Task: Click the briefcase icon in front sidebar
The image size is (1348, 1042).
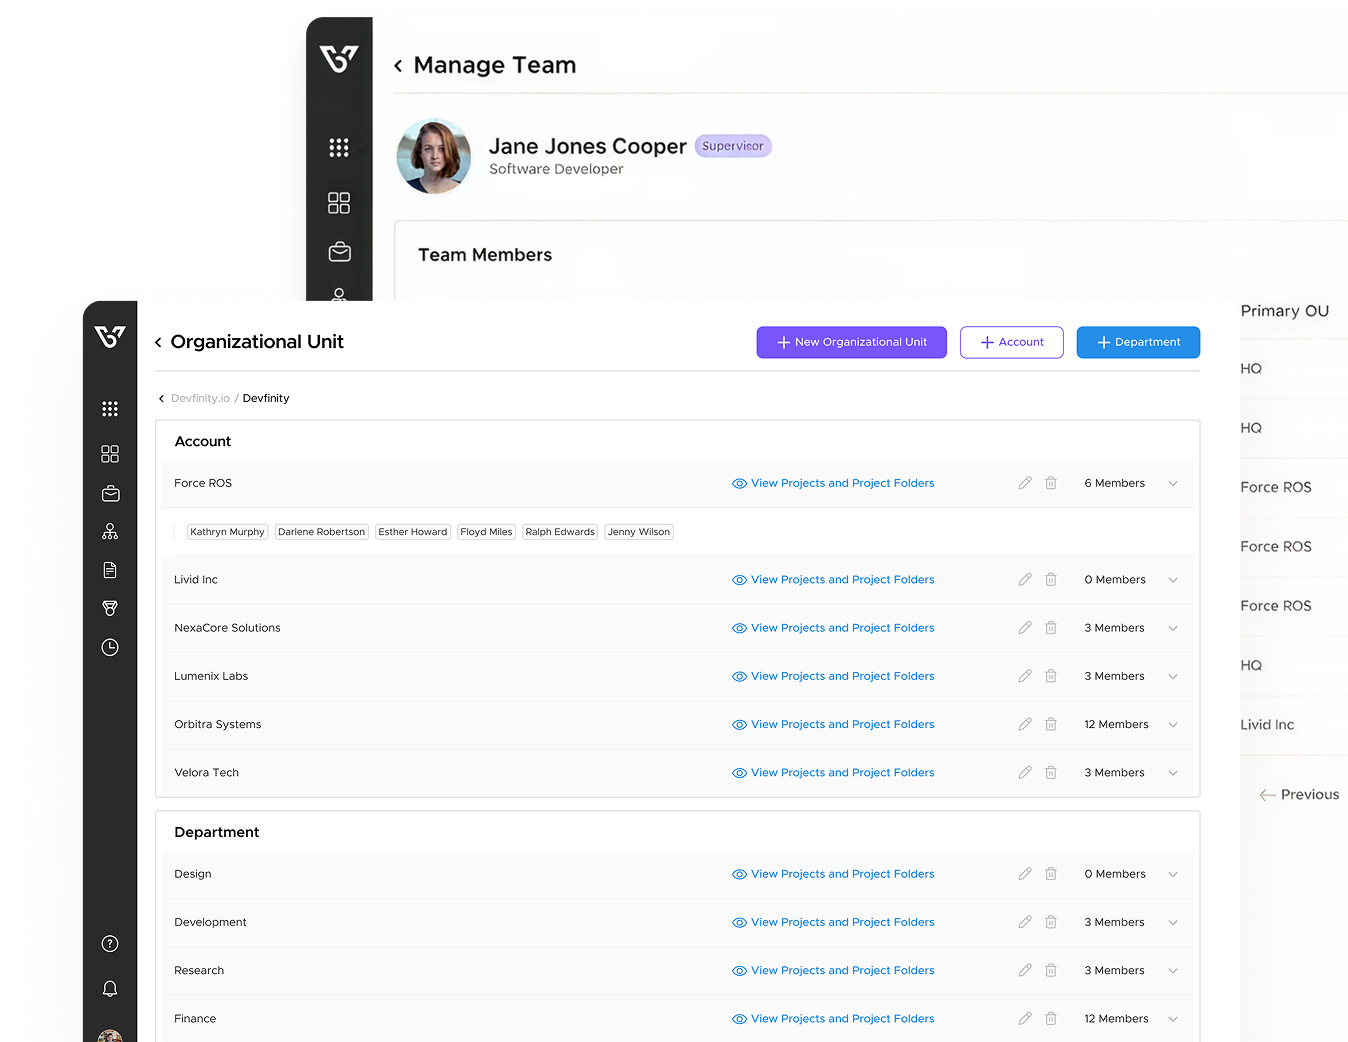Action: 110,494
